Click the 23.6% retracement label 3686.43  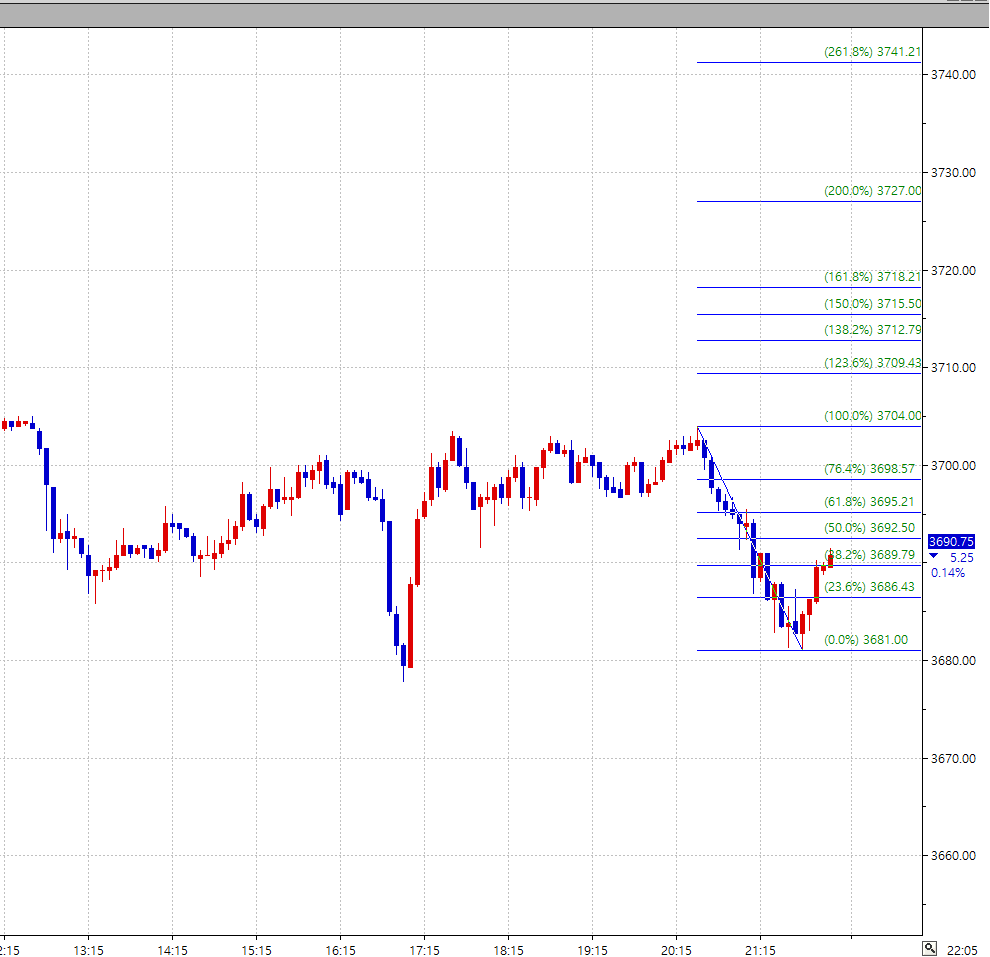869,587
